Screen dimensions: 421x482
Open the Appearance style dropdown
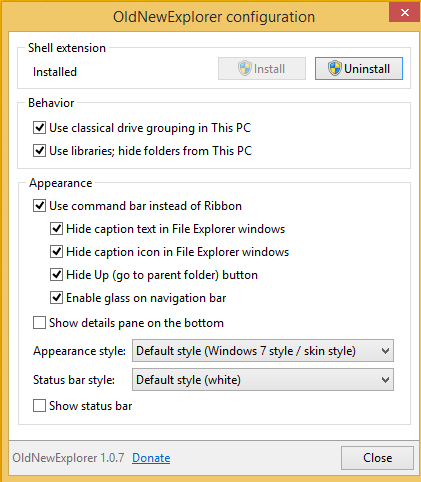coord(263,351)
